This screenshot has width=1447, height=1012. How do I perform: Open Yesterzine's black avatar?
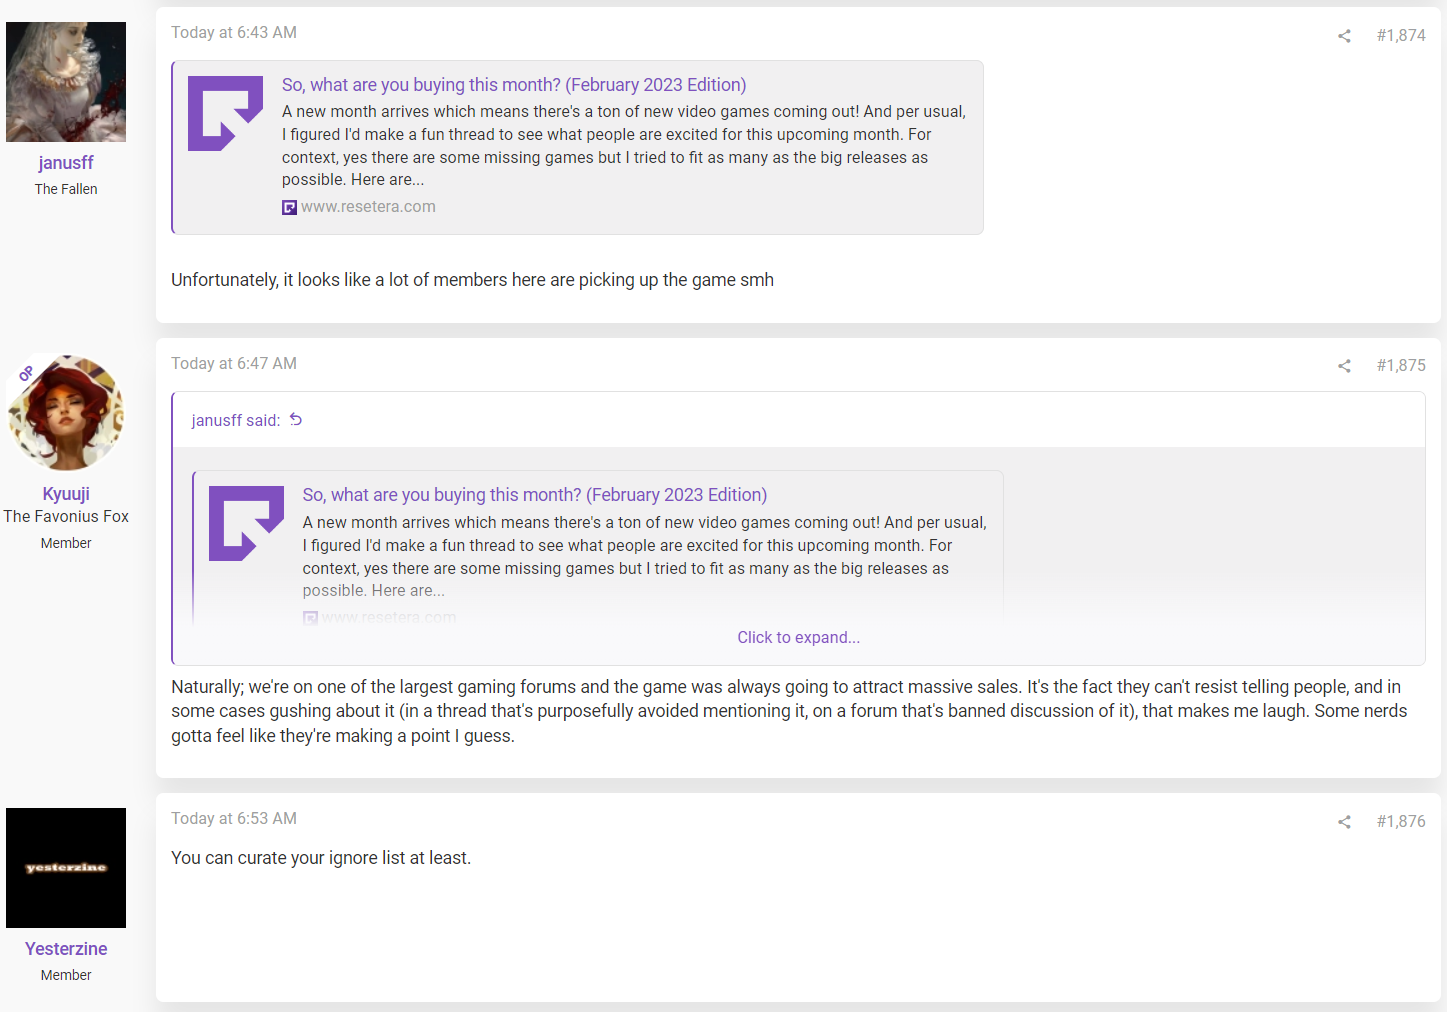[66, 868]
